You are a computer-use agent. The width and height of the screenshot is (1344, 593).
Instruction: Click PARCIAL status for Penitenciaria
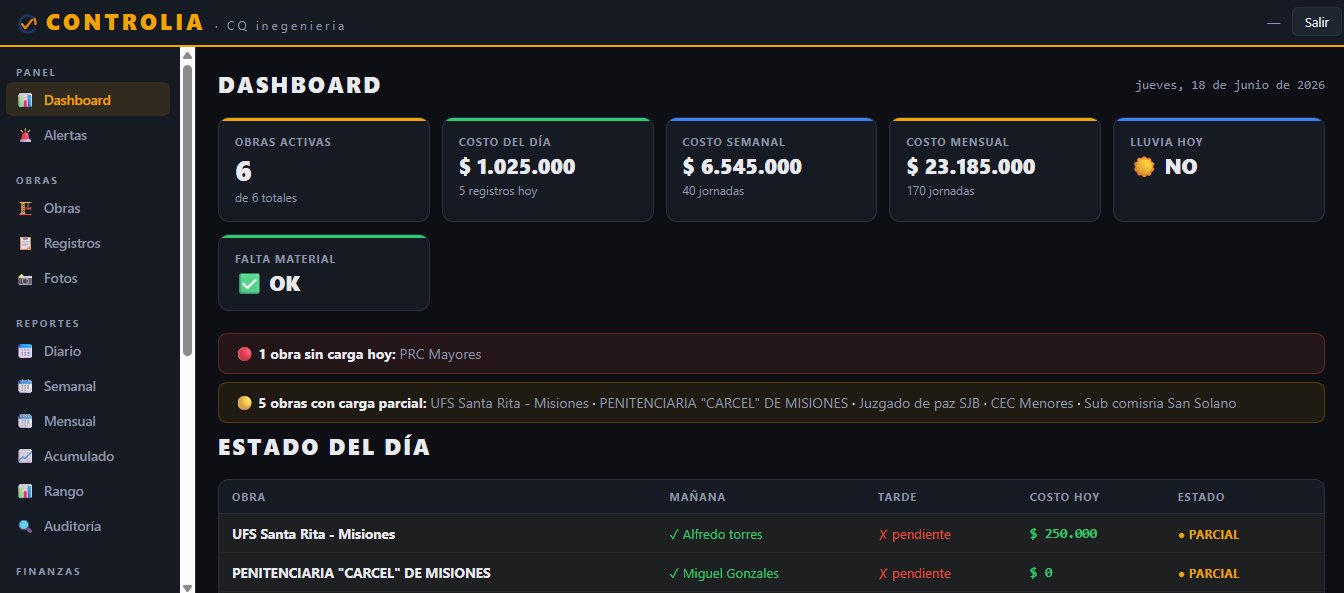(x=1208, y=573)
